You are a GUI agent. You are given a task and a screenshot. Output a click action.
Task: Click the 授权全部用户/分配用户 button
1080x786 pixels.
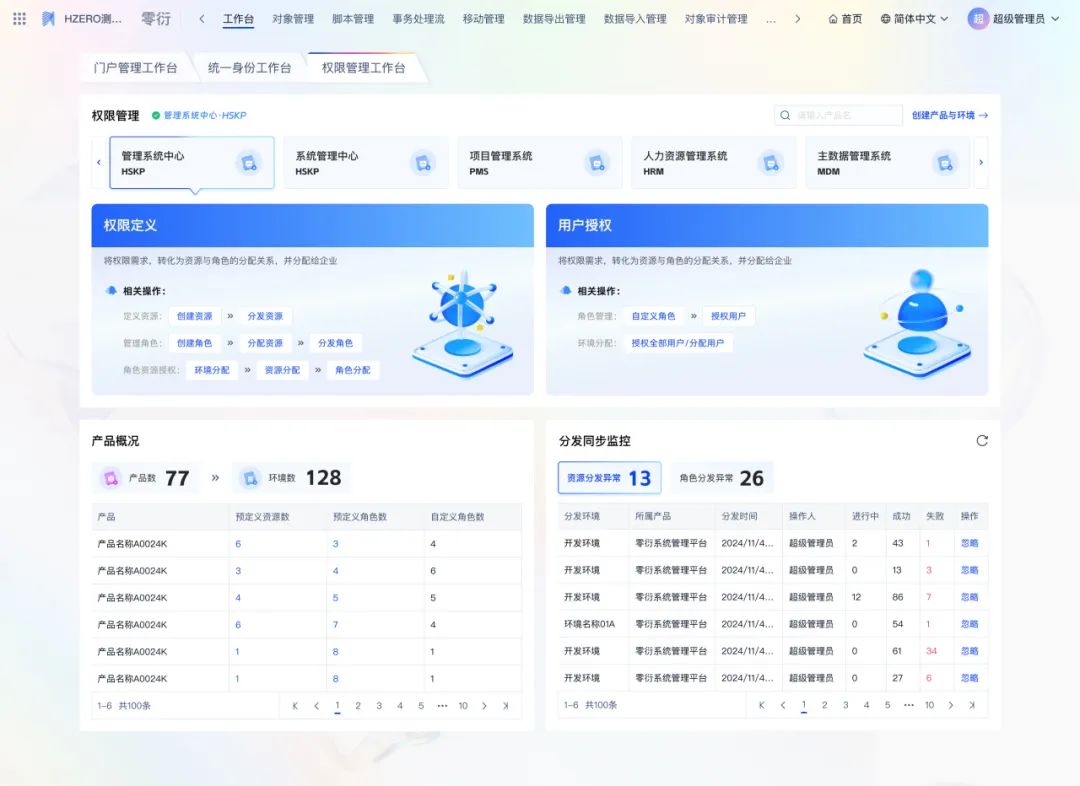677,343
